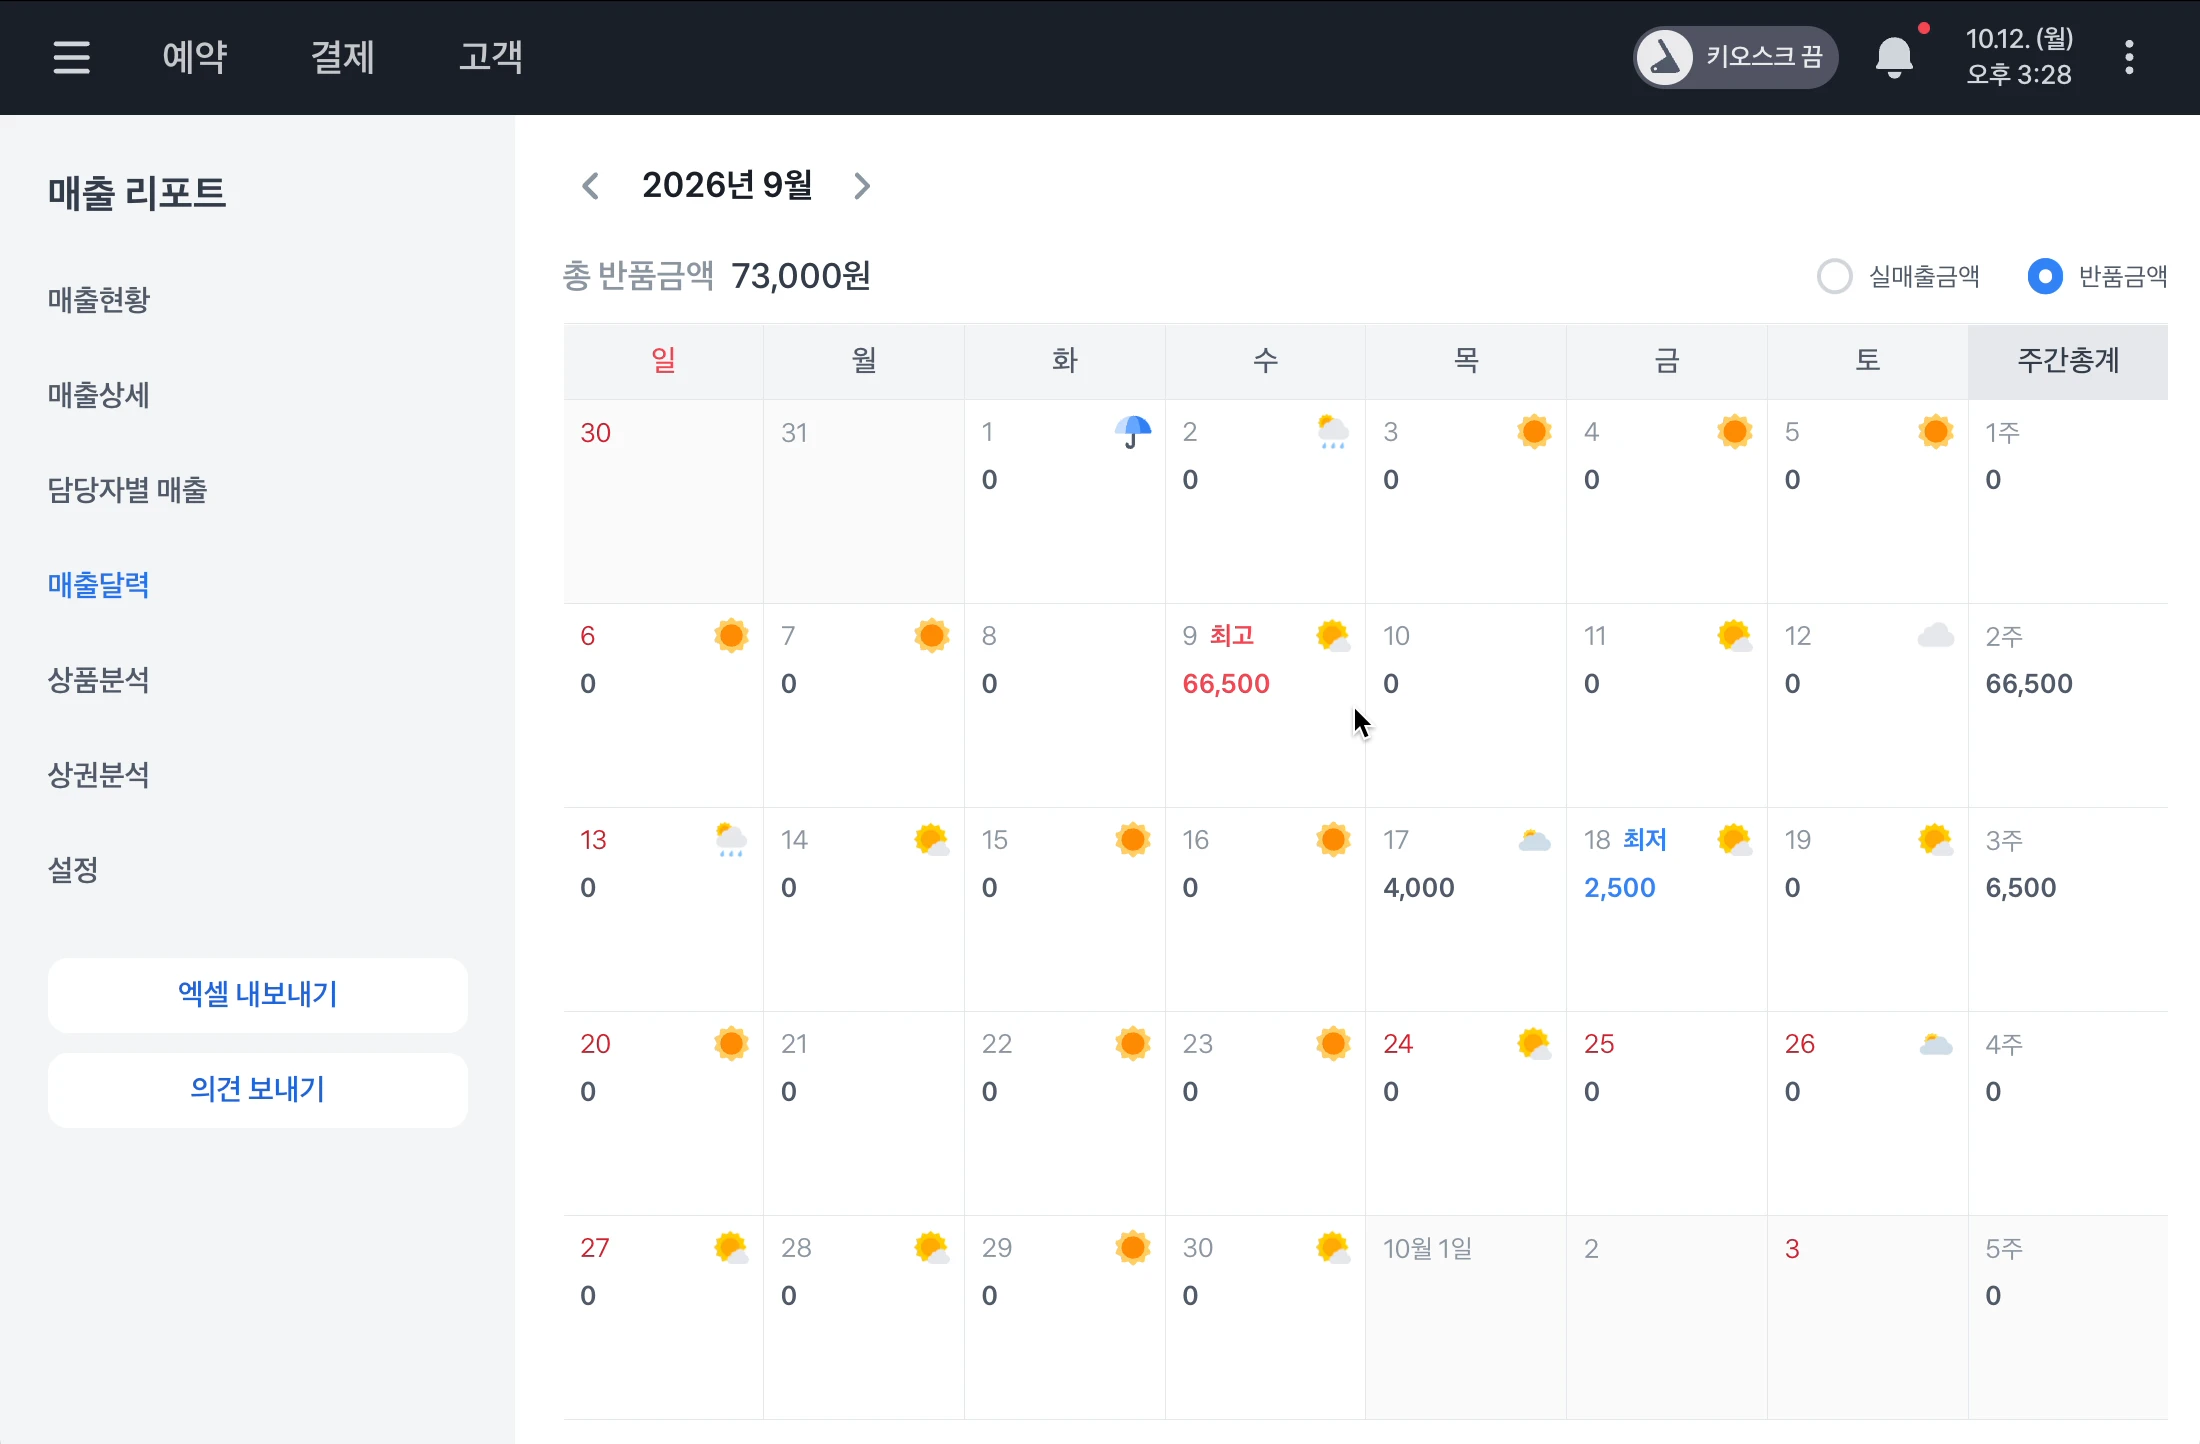Toggle the 키오스크 끔 kiosk switch
2200x1444 pixels.
pos(1735,57)
